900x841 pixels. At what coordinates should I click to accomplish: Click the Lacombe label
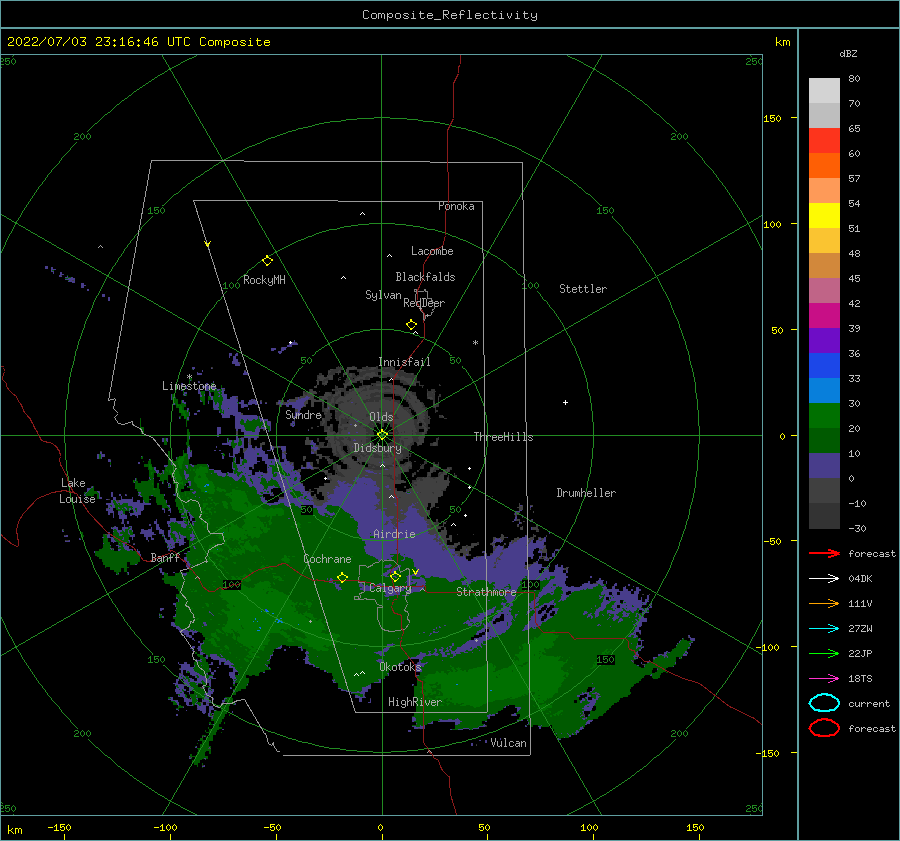tap(432, 251)
